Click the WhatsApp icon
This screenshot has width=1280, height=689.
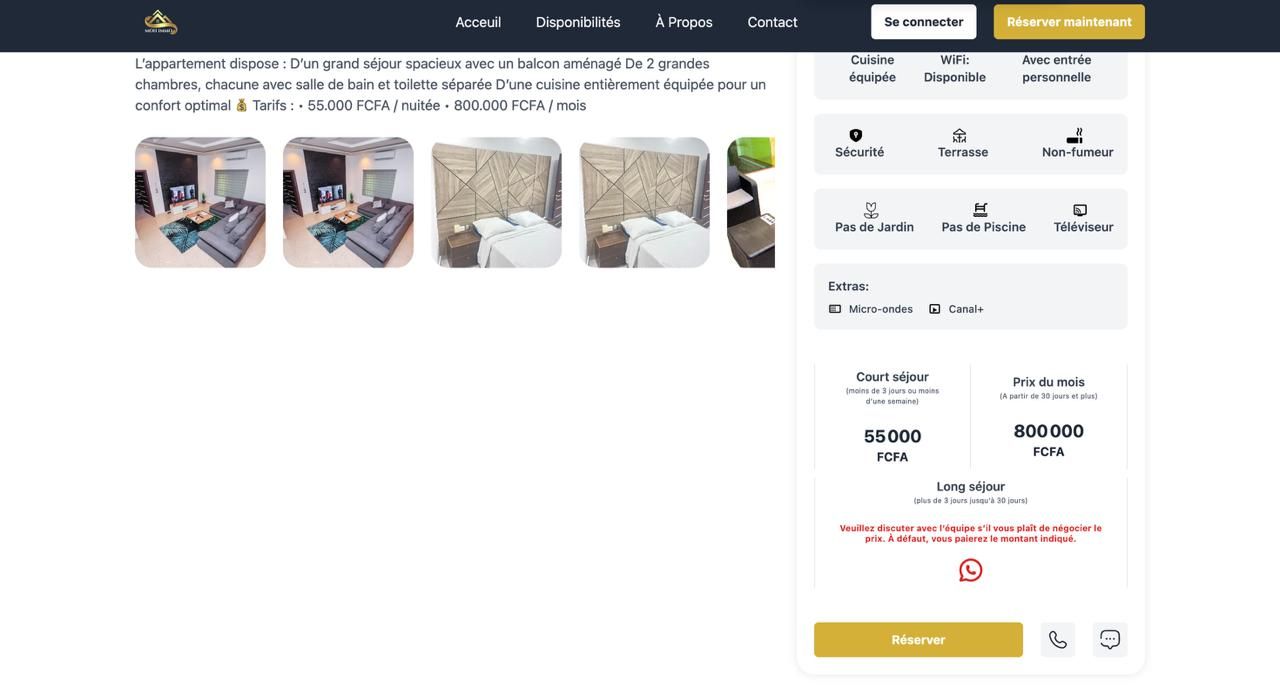(x=970, y=570)
